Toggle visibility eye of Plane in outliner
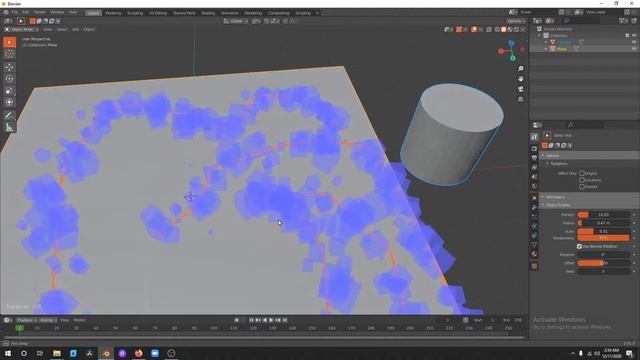 coord(634,49)
